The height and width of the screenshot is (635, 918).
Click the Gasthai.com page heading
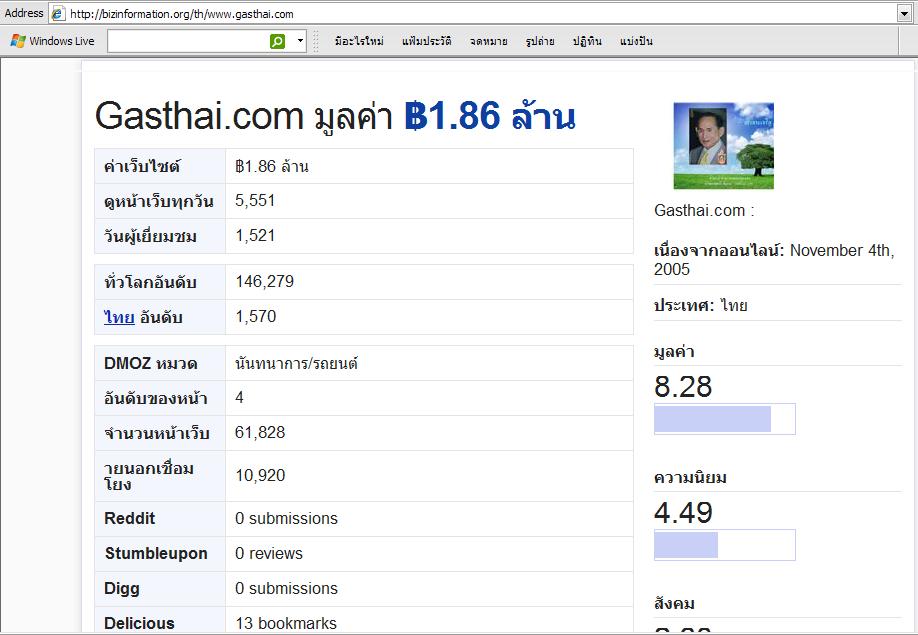(x=334, y=117)
